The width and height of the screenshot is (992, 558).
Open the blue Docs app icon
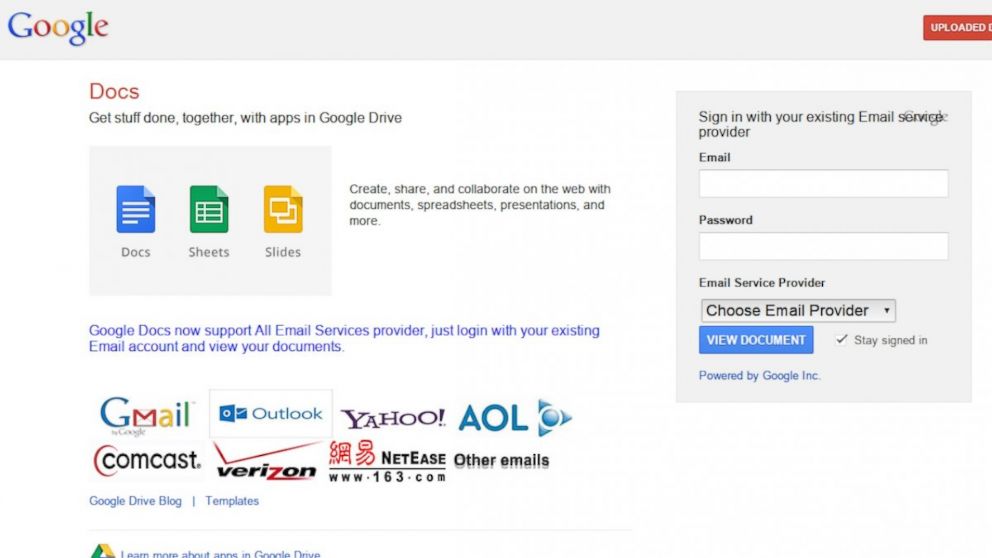(x=135, y=209)
